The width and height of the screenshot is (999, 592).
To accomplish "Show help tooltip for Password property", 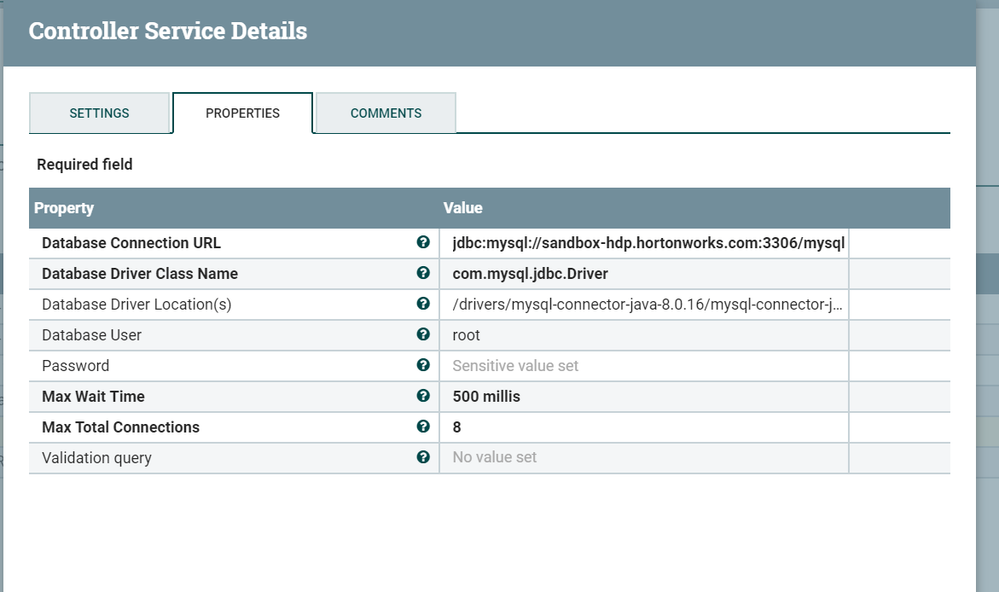I will point(424,366).
